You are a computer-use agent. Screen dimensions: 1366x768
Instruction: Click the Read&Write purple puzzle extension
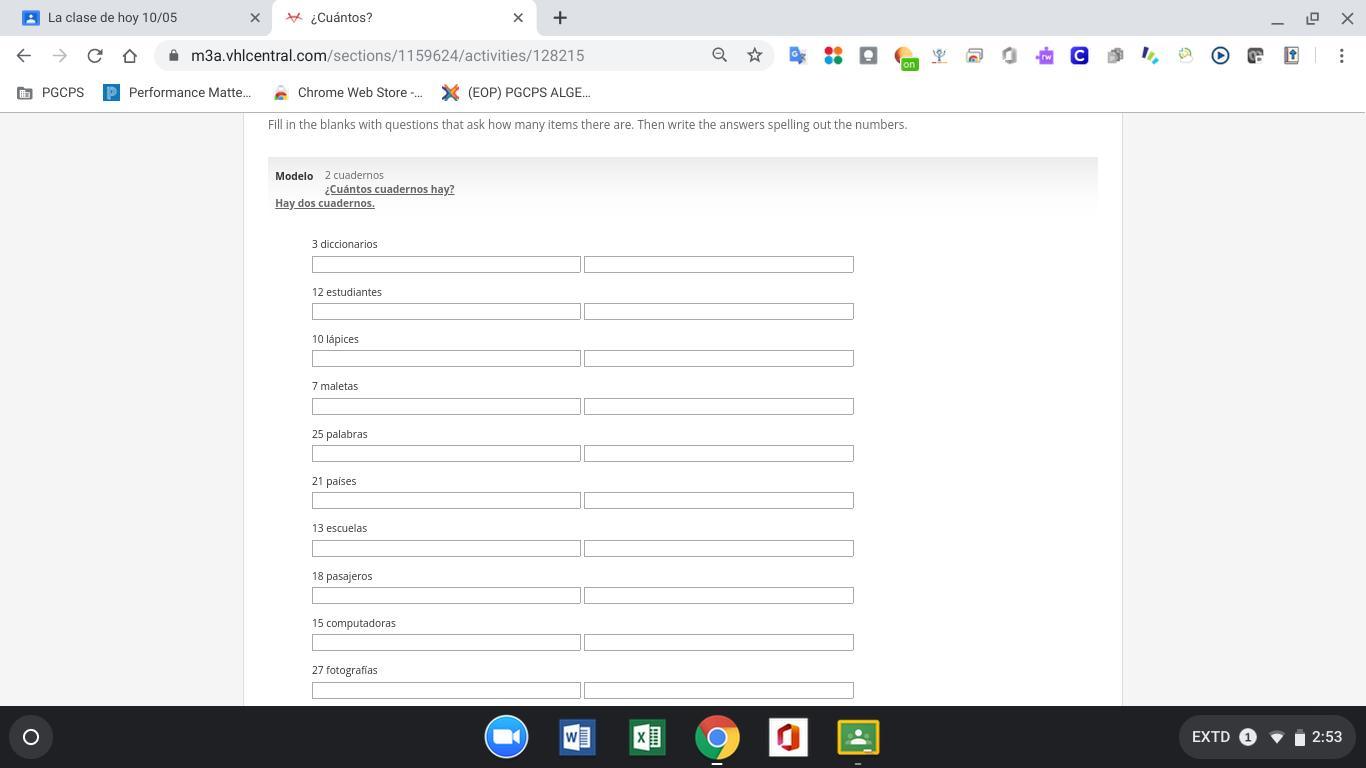[x=1044, y=56]
